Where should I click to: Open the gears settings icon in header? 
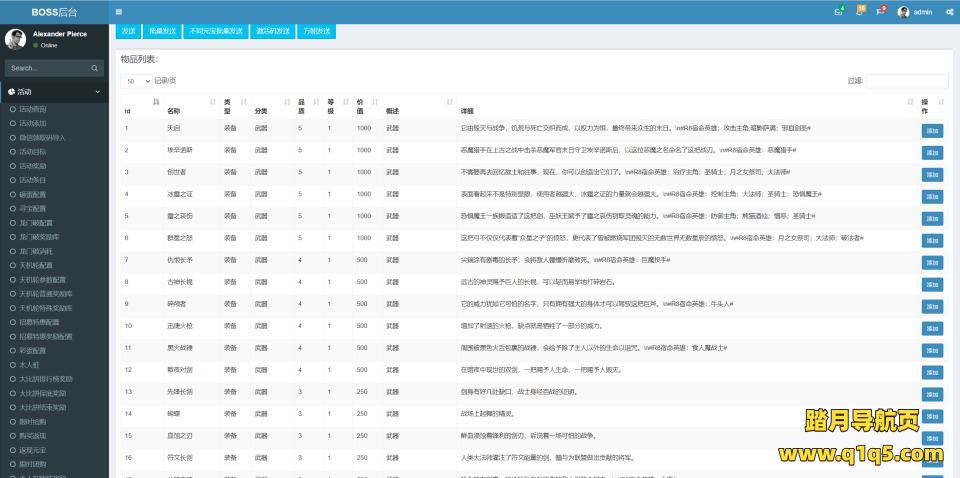[949, 12]
